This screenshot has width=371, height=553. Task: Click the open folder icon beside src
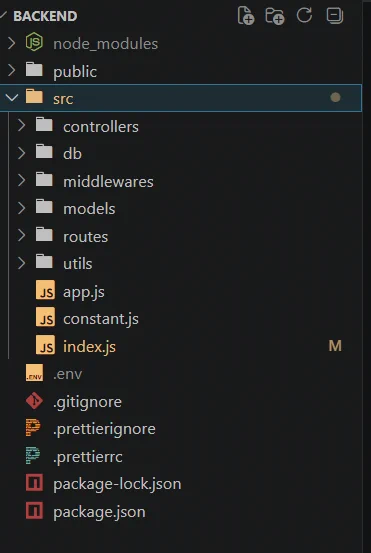(x=34, y=96)
